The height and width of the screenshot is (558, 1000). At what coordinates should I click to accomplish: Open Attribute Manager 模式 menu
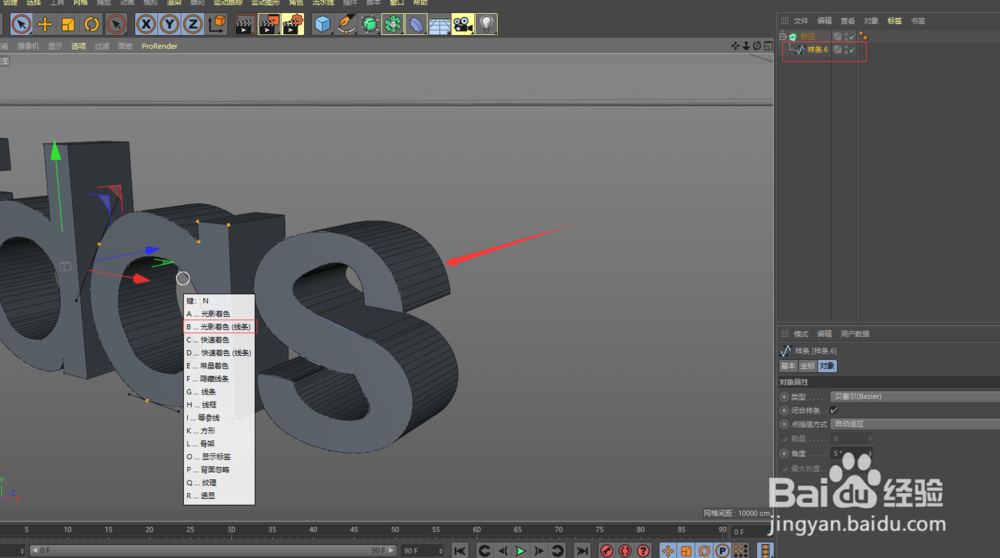[801, 334]
